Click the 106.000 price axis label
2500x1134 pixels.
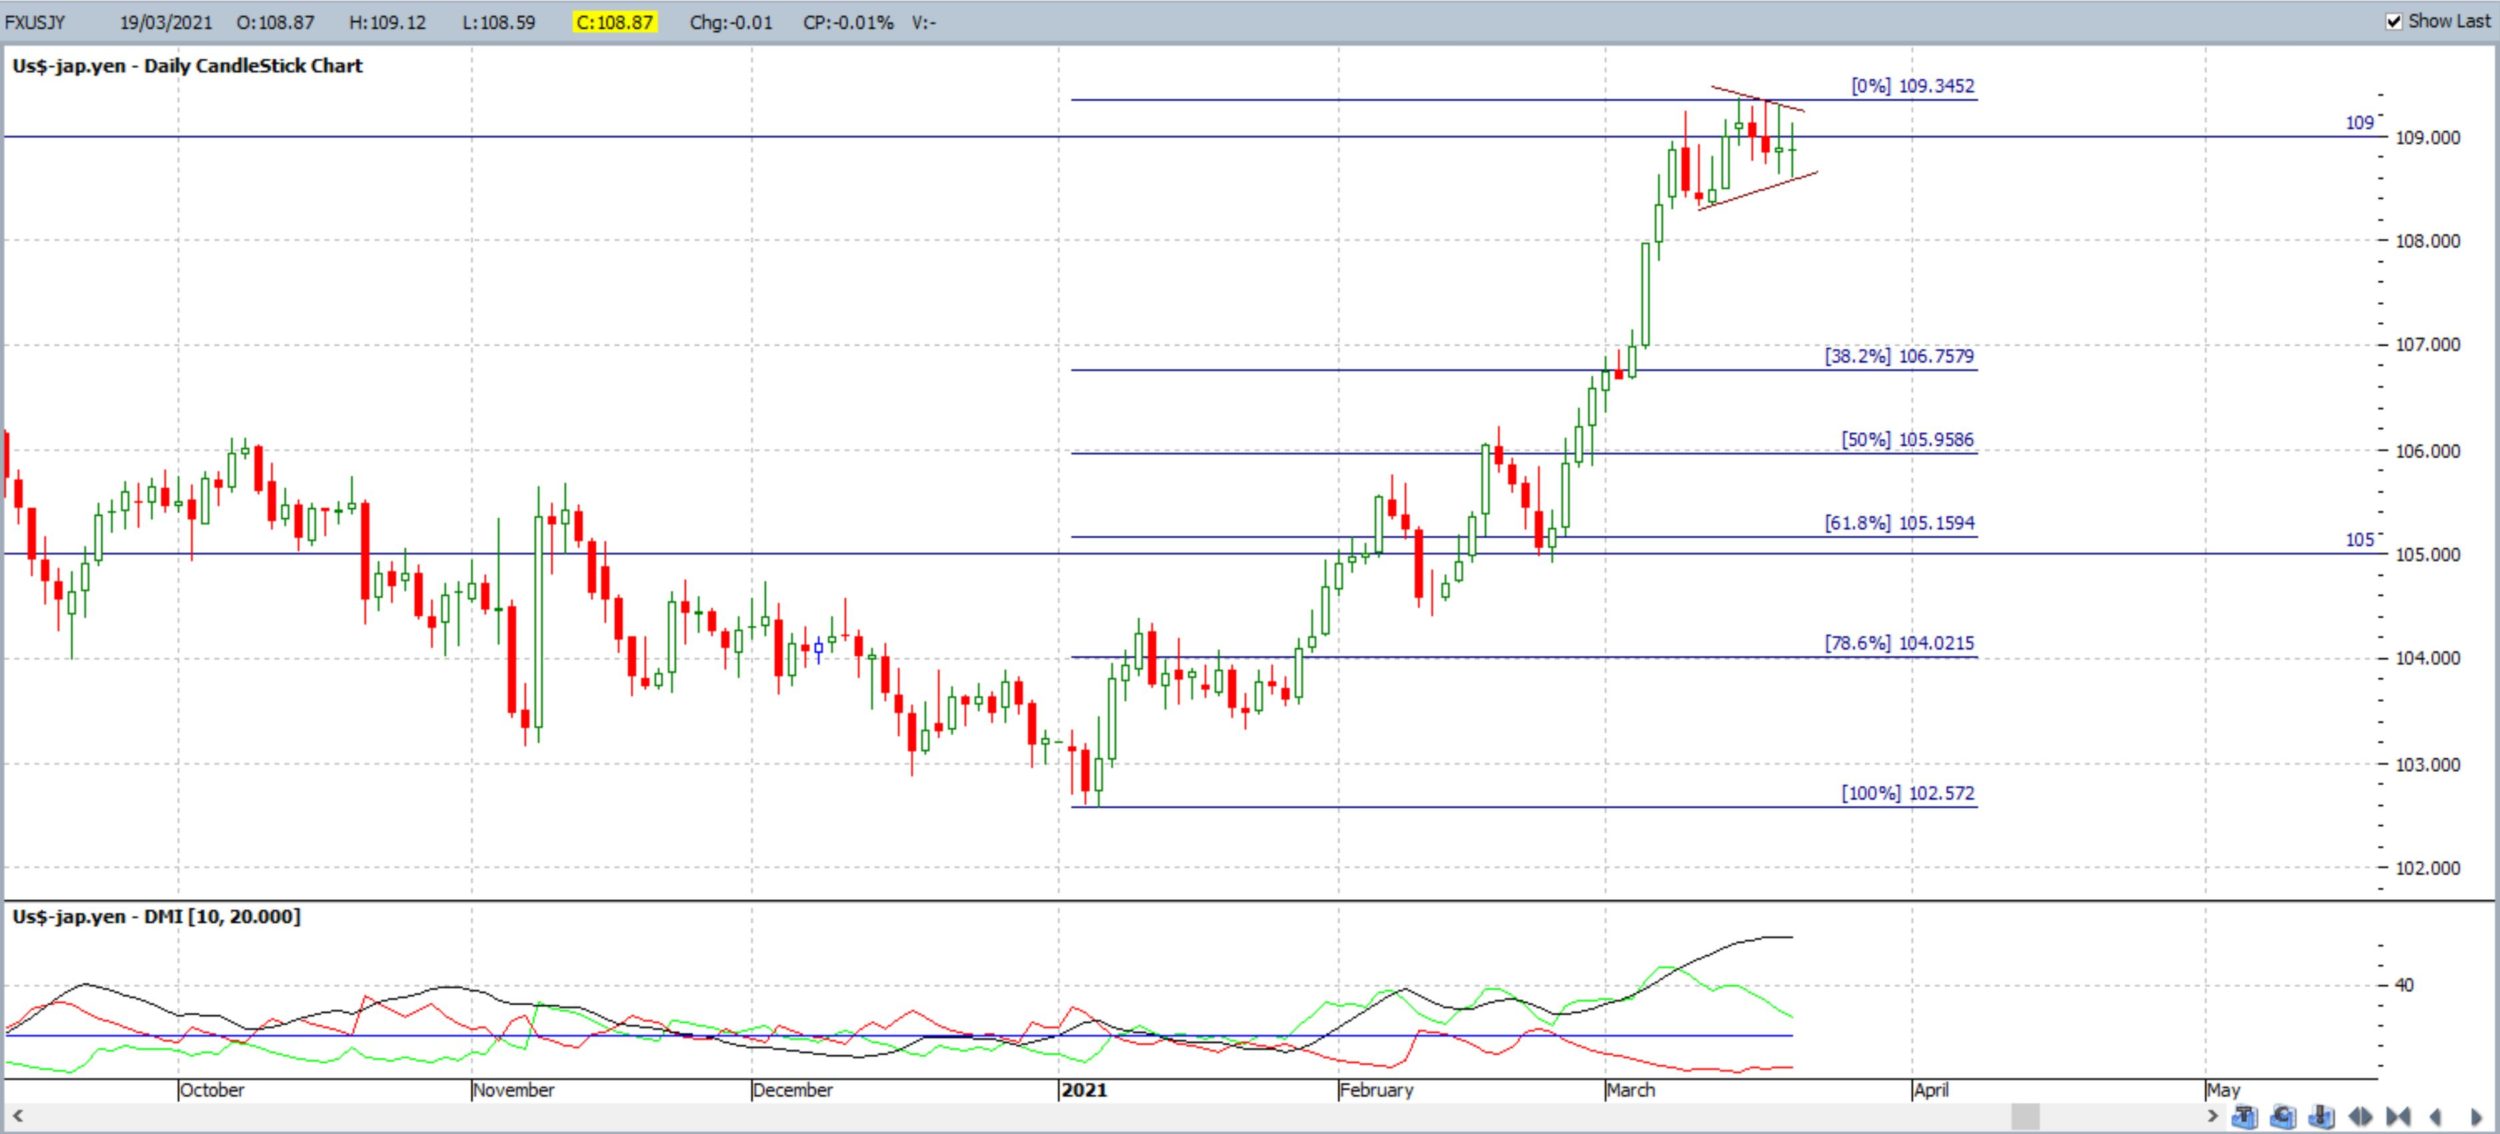pos(2428,451)
